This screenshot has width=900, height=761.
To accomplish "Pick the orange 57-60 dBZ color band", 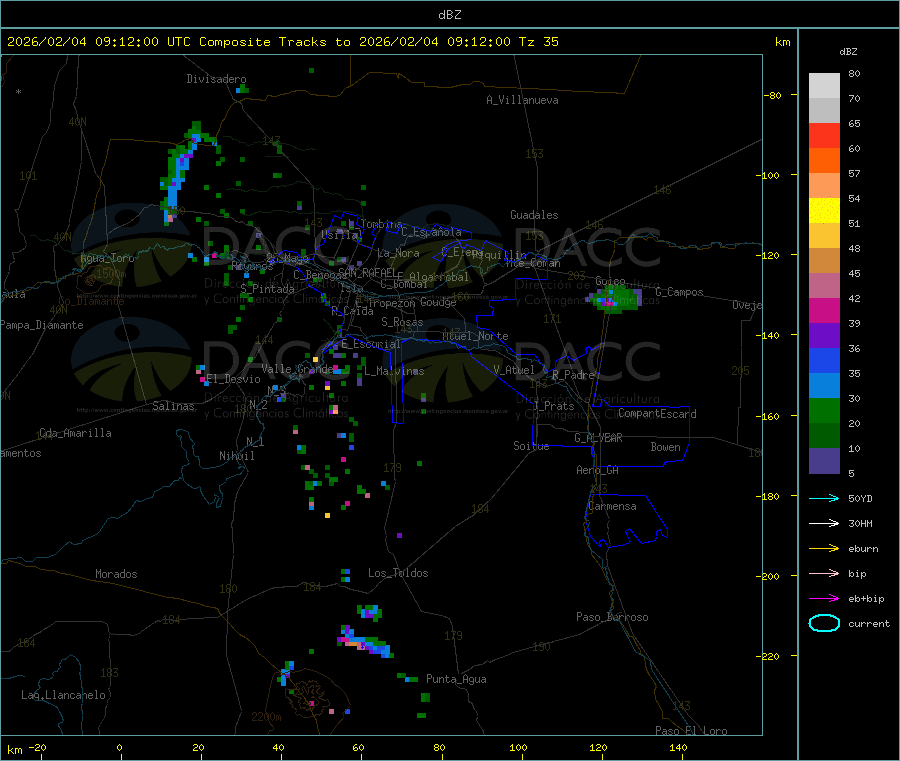I will click(x=824, y=161).
